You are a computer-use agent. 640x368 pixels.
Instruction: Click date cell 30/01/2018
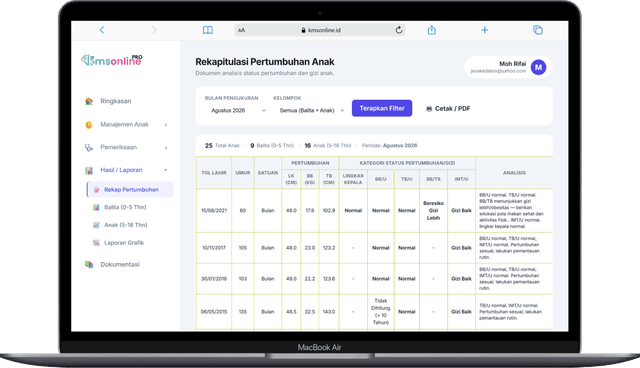214,279
